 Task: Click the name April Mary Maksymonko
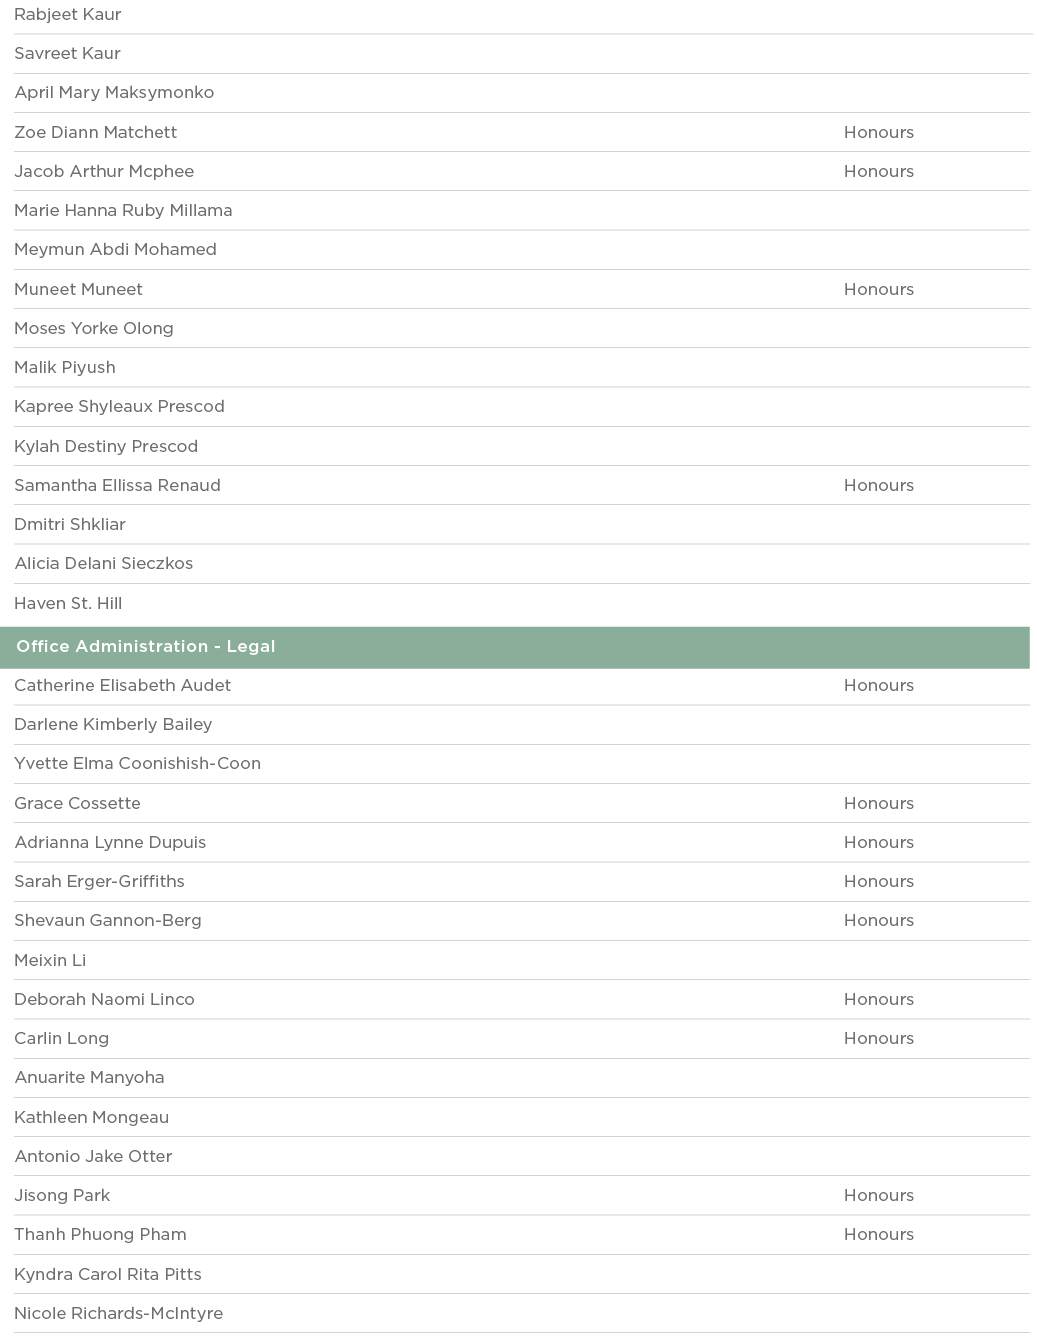114,93
